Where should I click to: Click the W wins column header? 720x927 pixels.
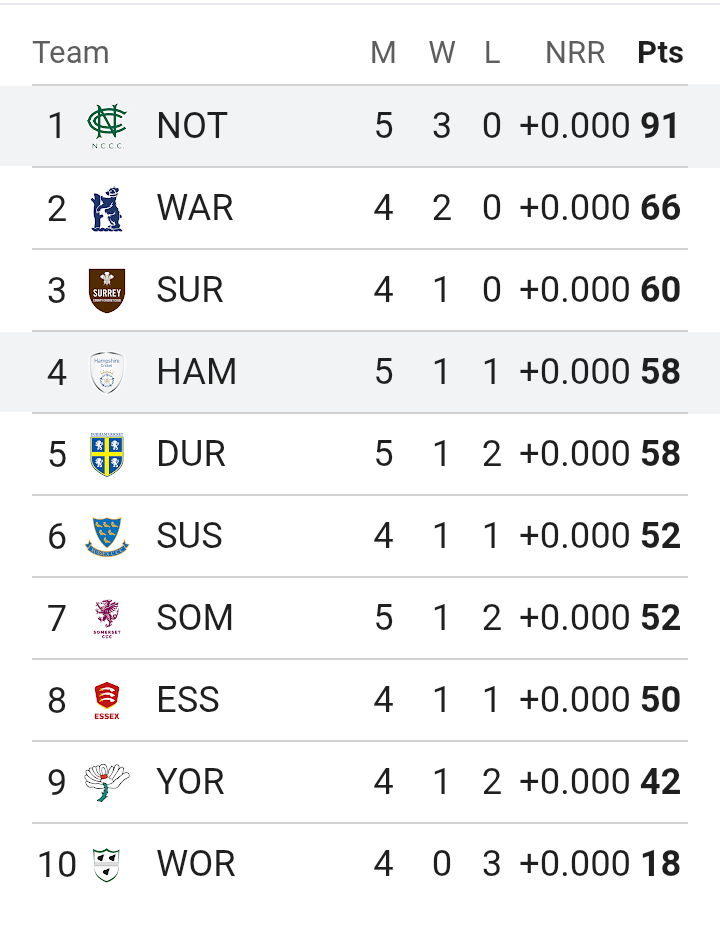click(442, 53)
